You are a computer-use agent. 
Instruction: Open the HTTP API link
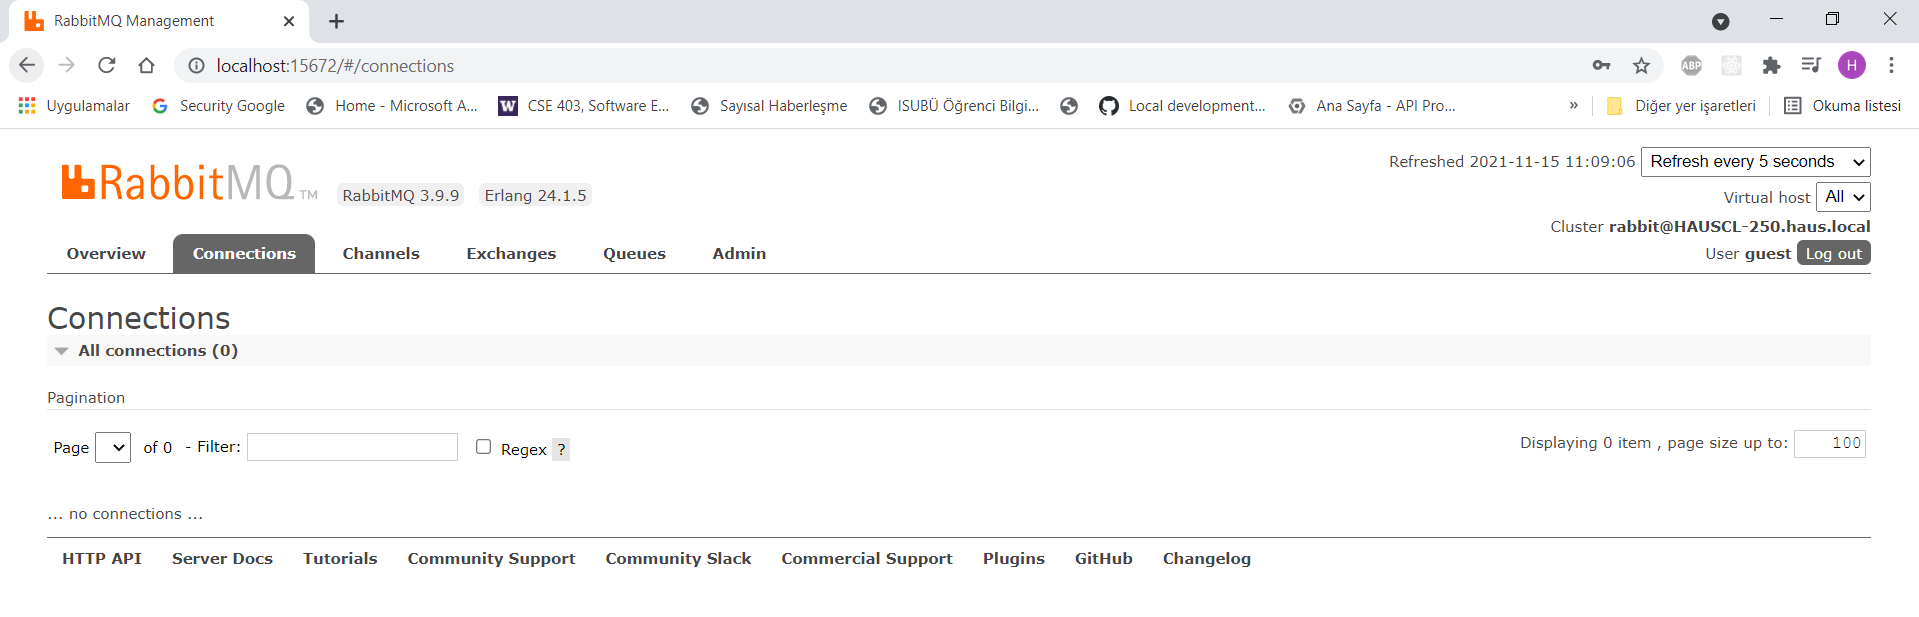[102, 559]
